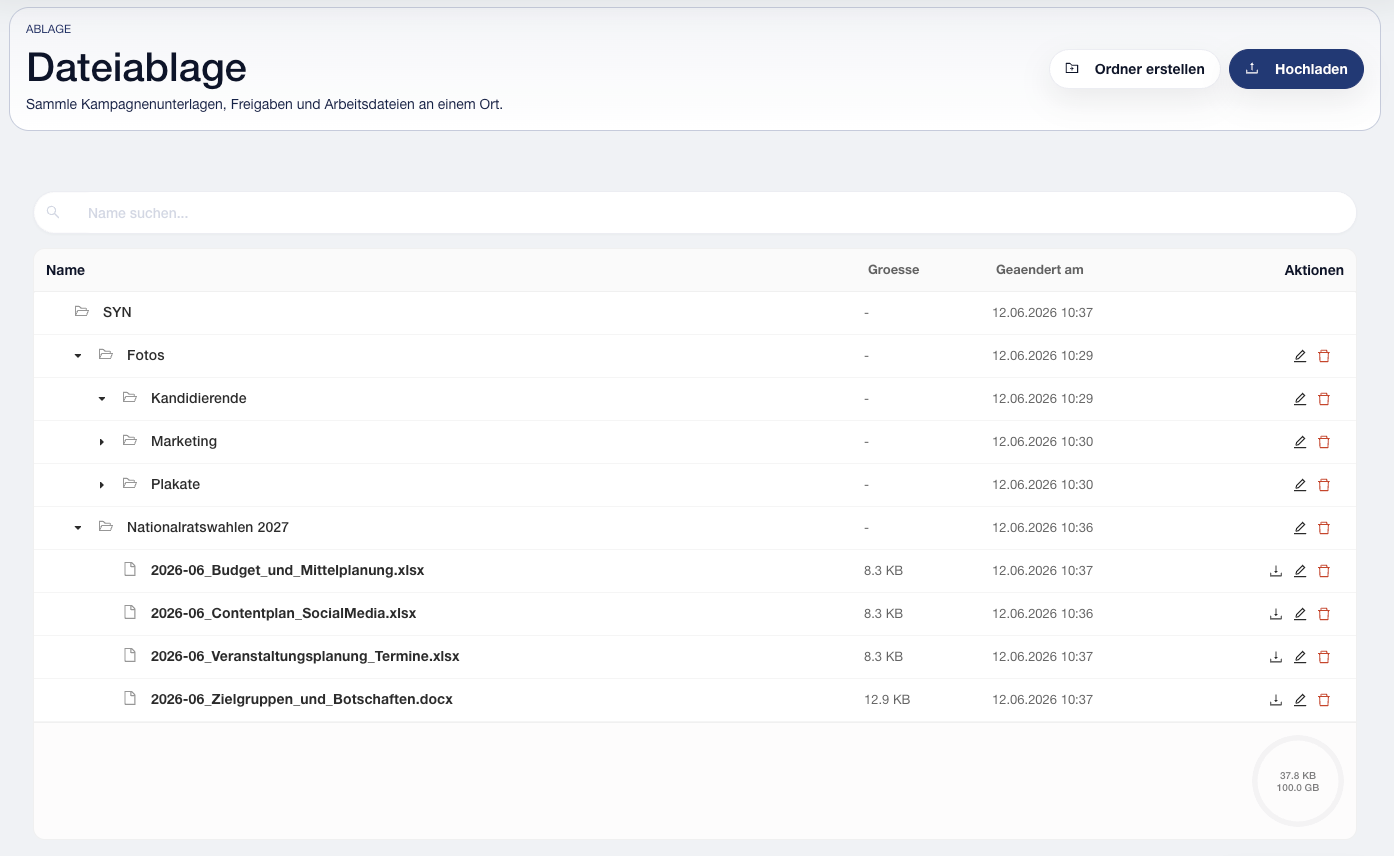Collapse the Kandidierende folder arrow
The image size is (1394, 856).
pyautogui.click(x=102, y=399)
